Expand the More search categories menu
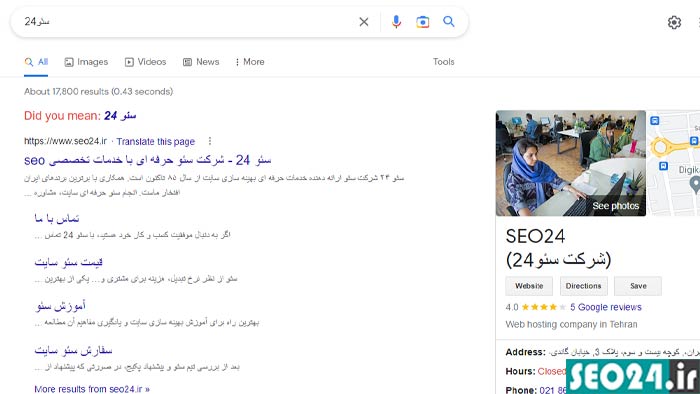700x394 pixels. (250, 62)
